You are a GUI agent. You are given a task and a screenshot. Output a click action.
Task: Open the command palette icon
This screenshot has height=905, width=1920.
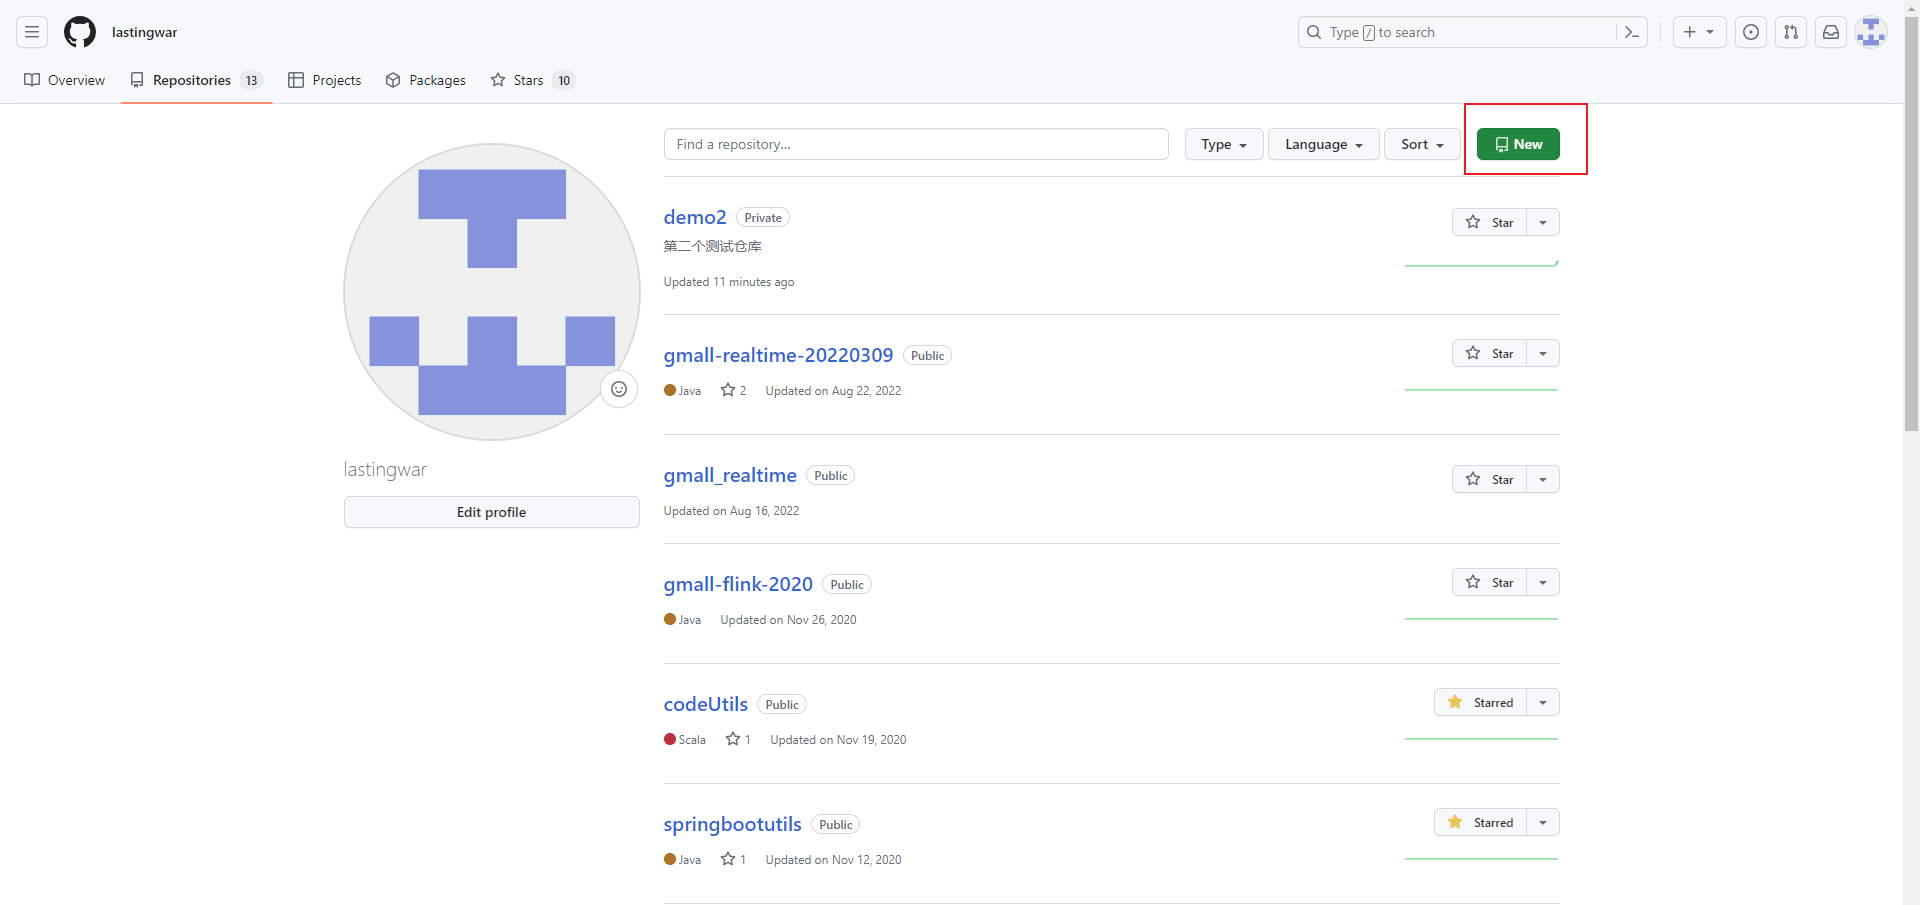1631,32
